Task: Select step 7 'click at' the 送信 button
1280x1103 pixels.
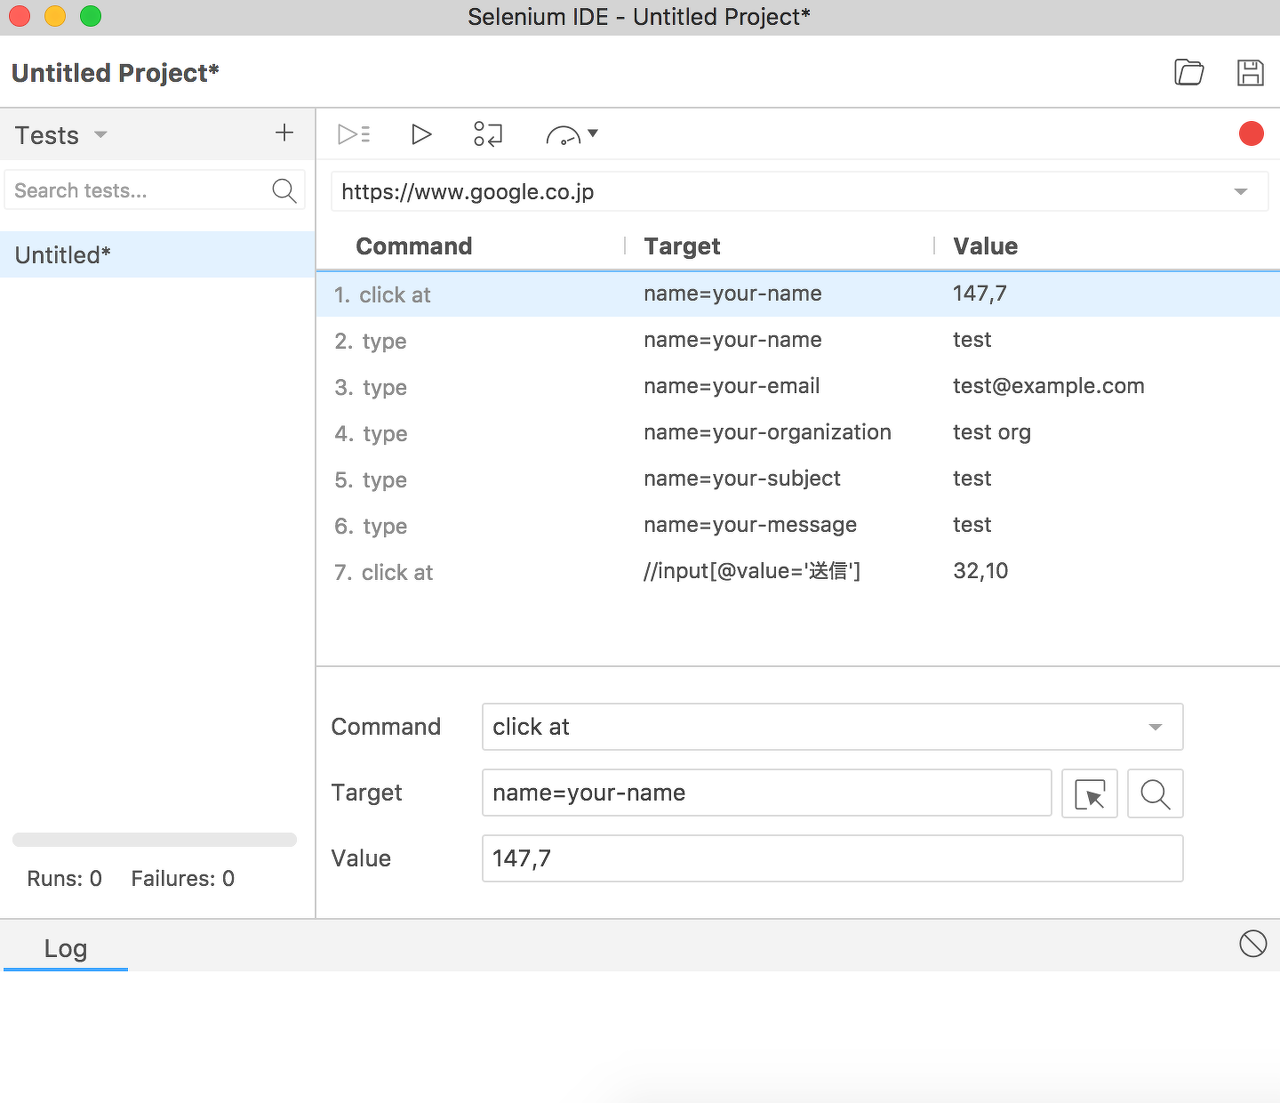Action: pos(600,571)
